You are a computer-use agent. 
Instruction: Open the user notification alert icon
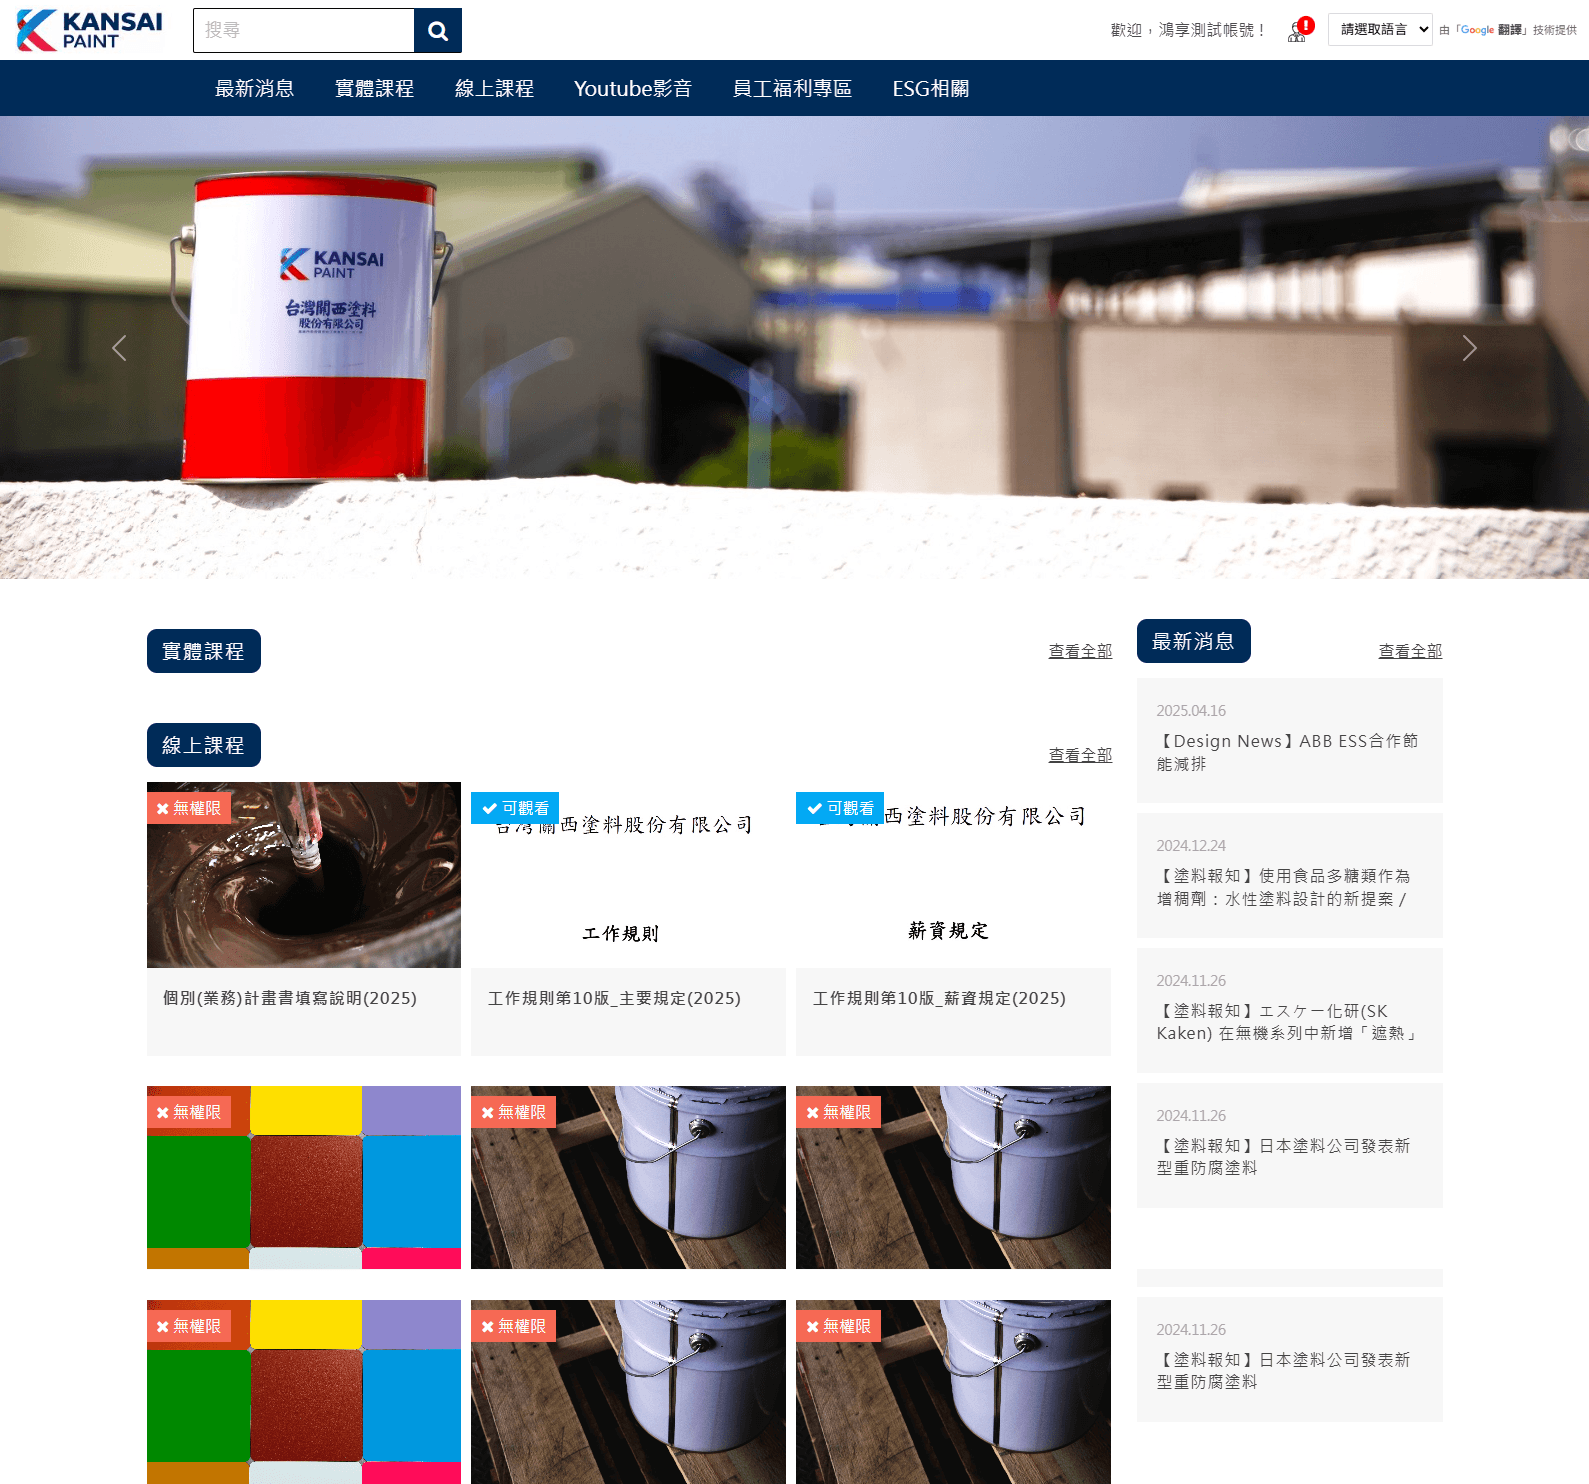point(1299,31)
